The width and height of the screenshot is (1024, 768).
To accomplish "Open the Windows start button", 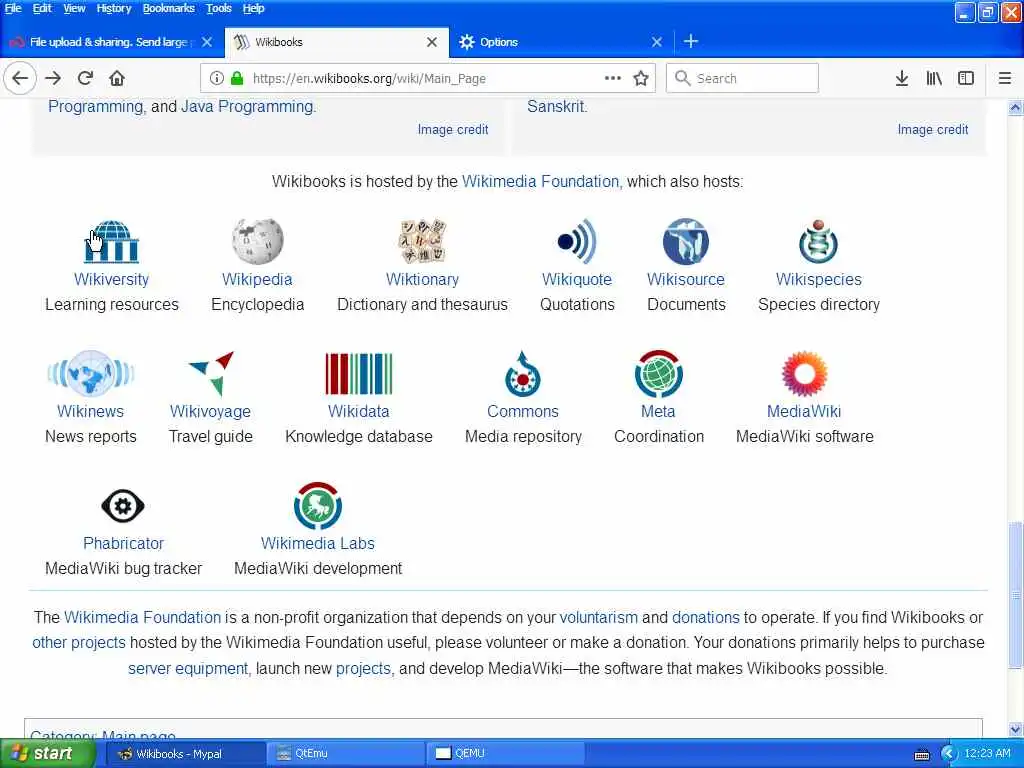I will click(47, 753).
